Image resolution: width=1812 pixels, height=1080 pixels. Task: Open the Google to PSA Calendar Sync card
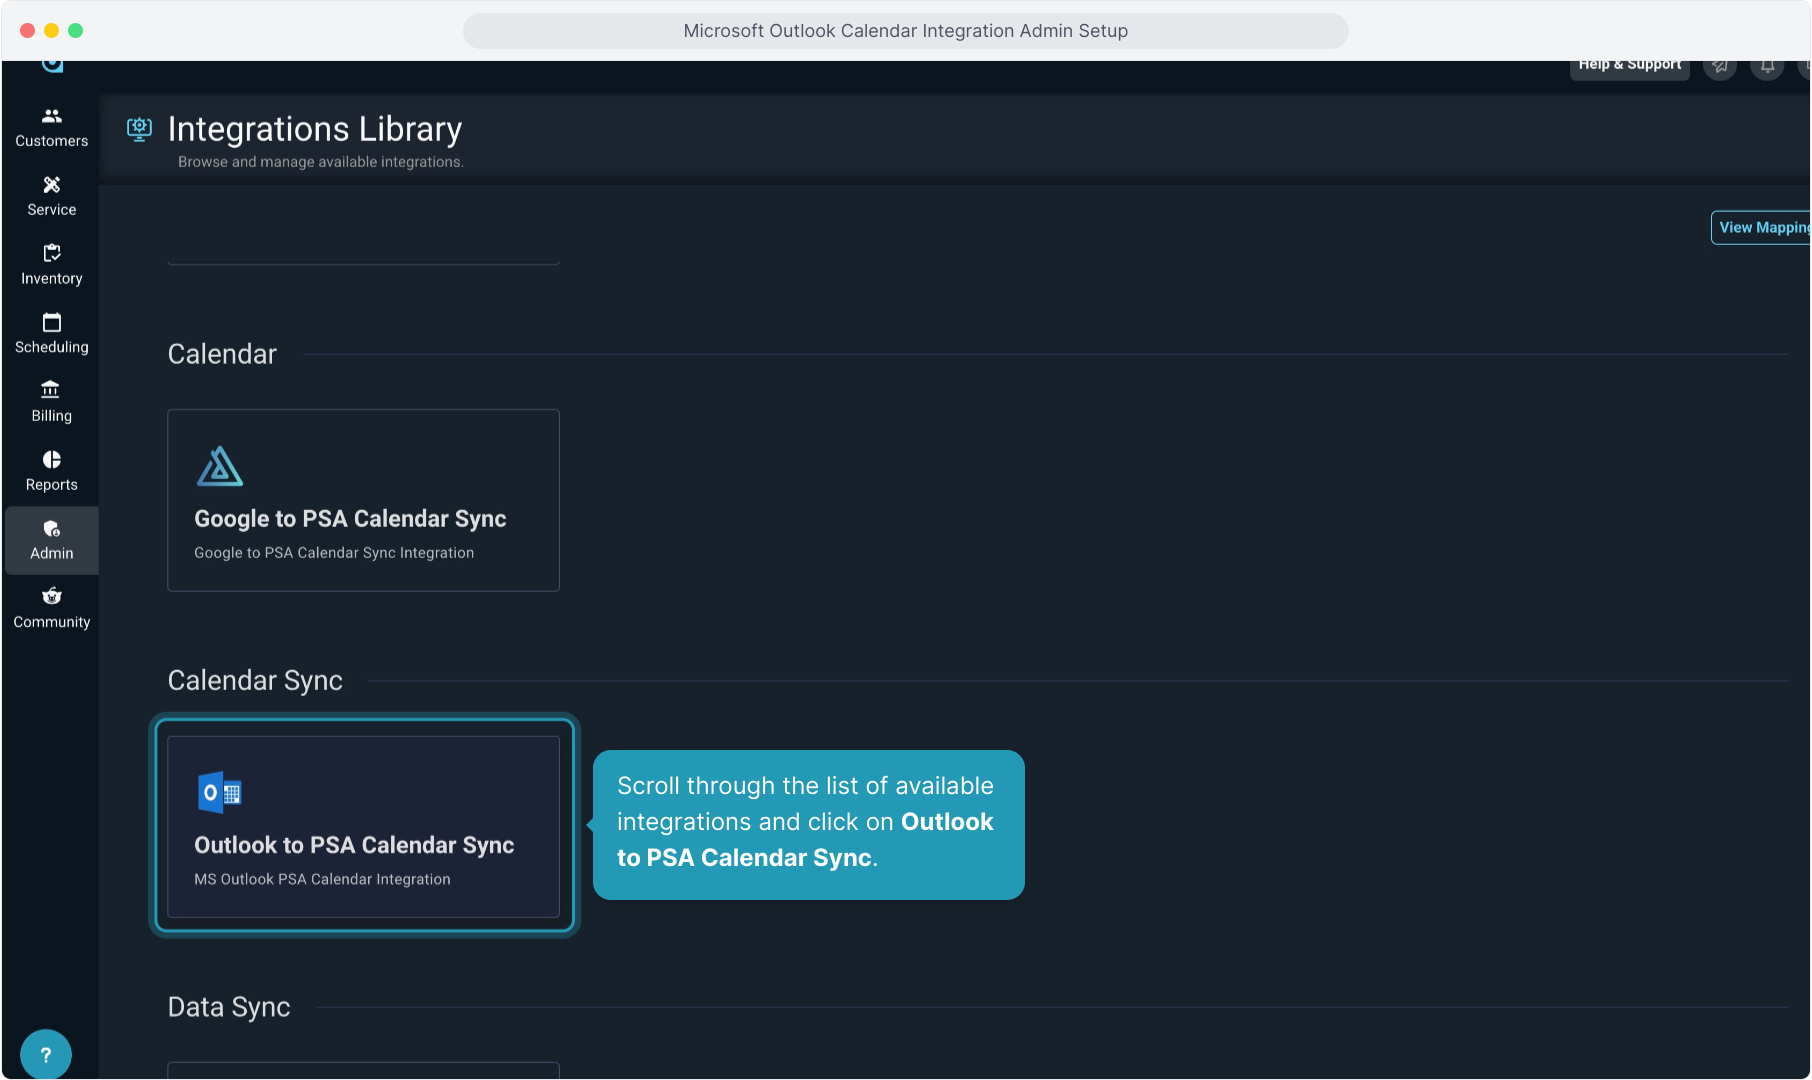pos(363,500)
